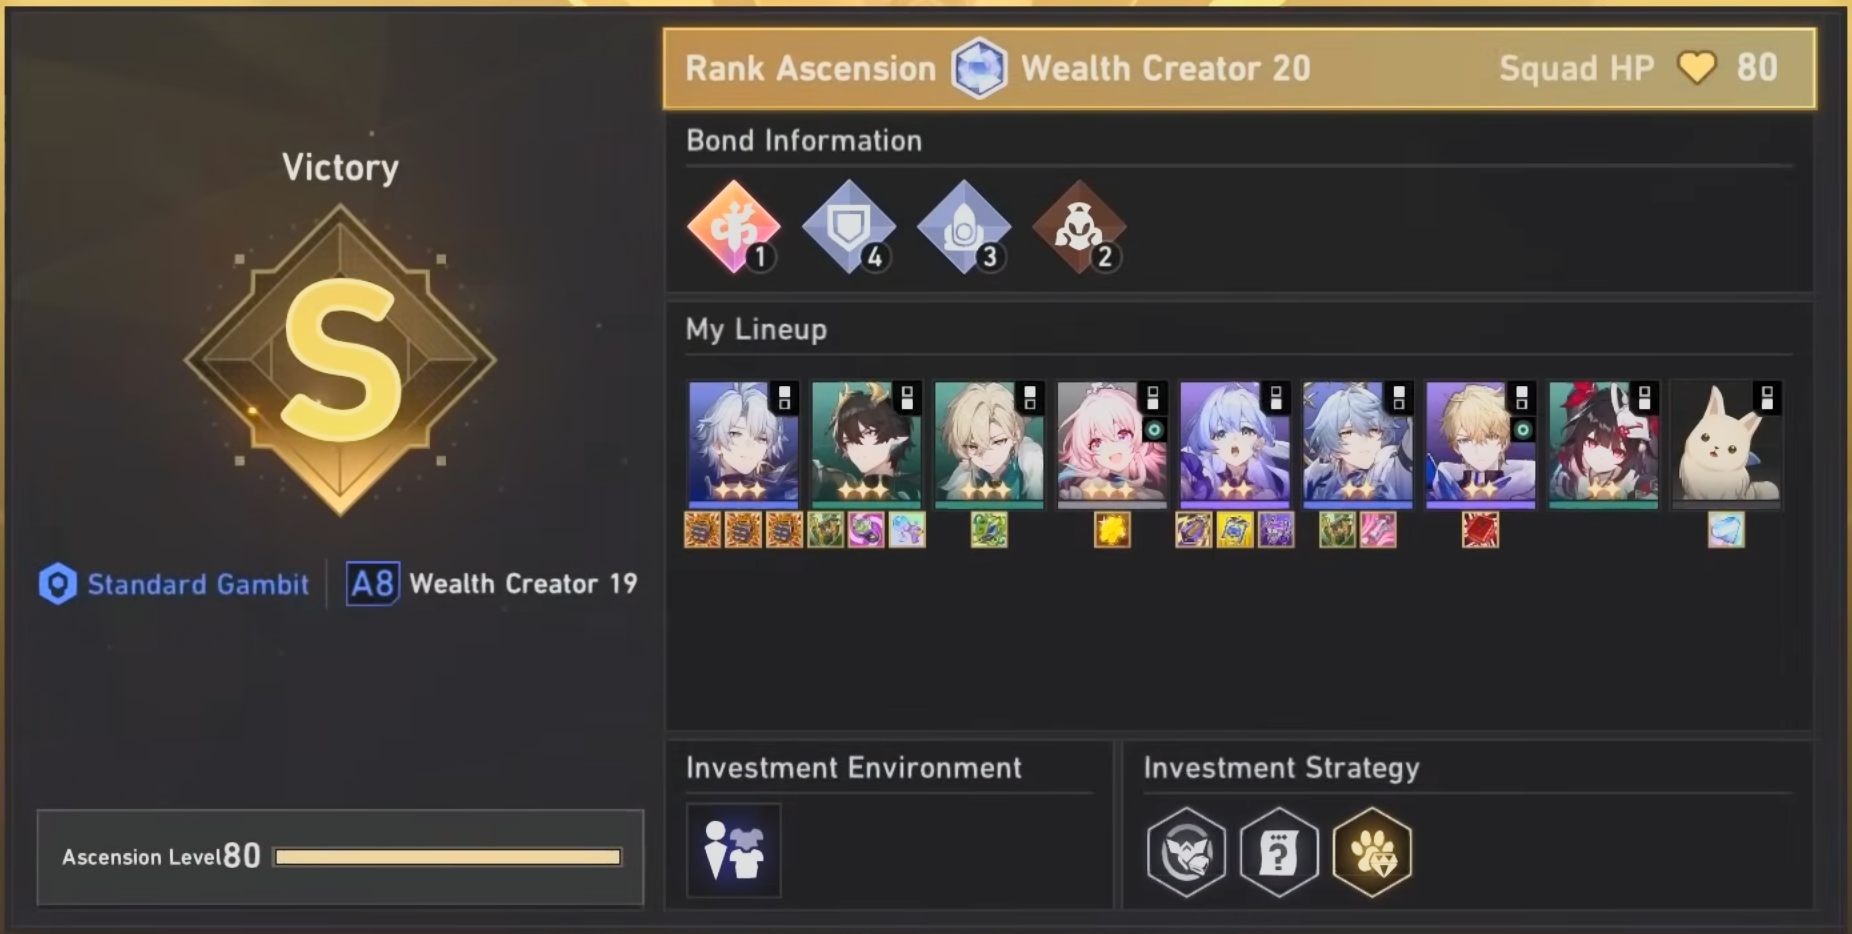Select the brown bond icon with count 2
The height and width of the screenshot is (934, 1852).
pos(1079,227)
